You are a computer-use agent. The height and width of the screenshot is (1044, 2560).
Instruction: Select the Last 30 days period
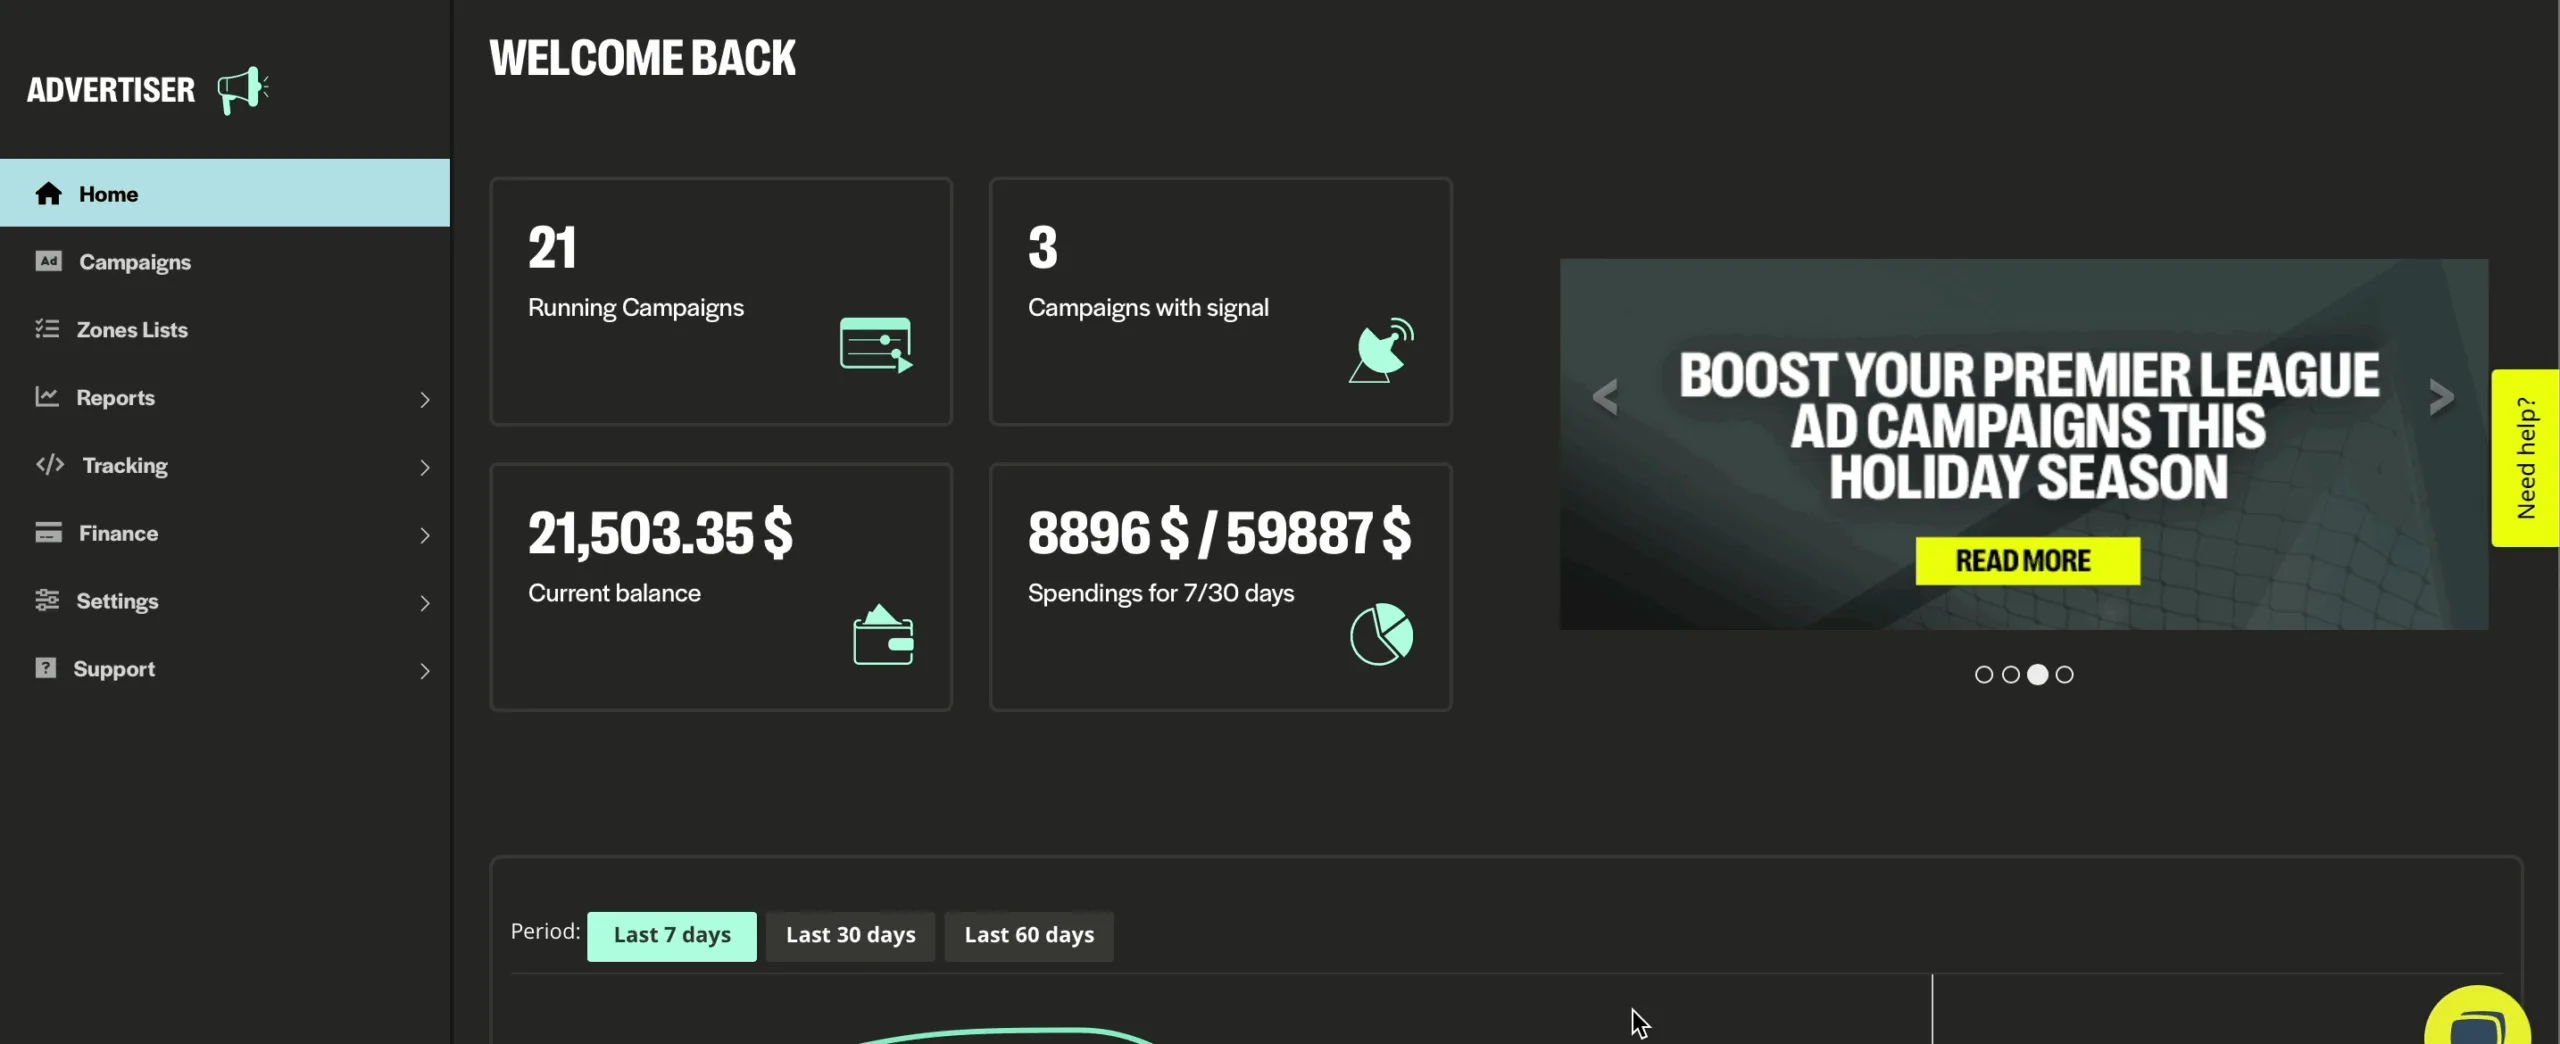click(850, 936)
